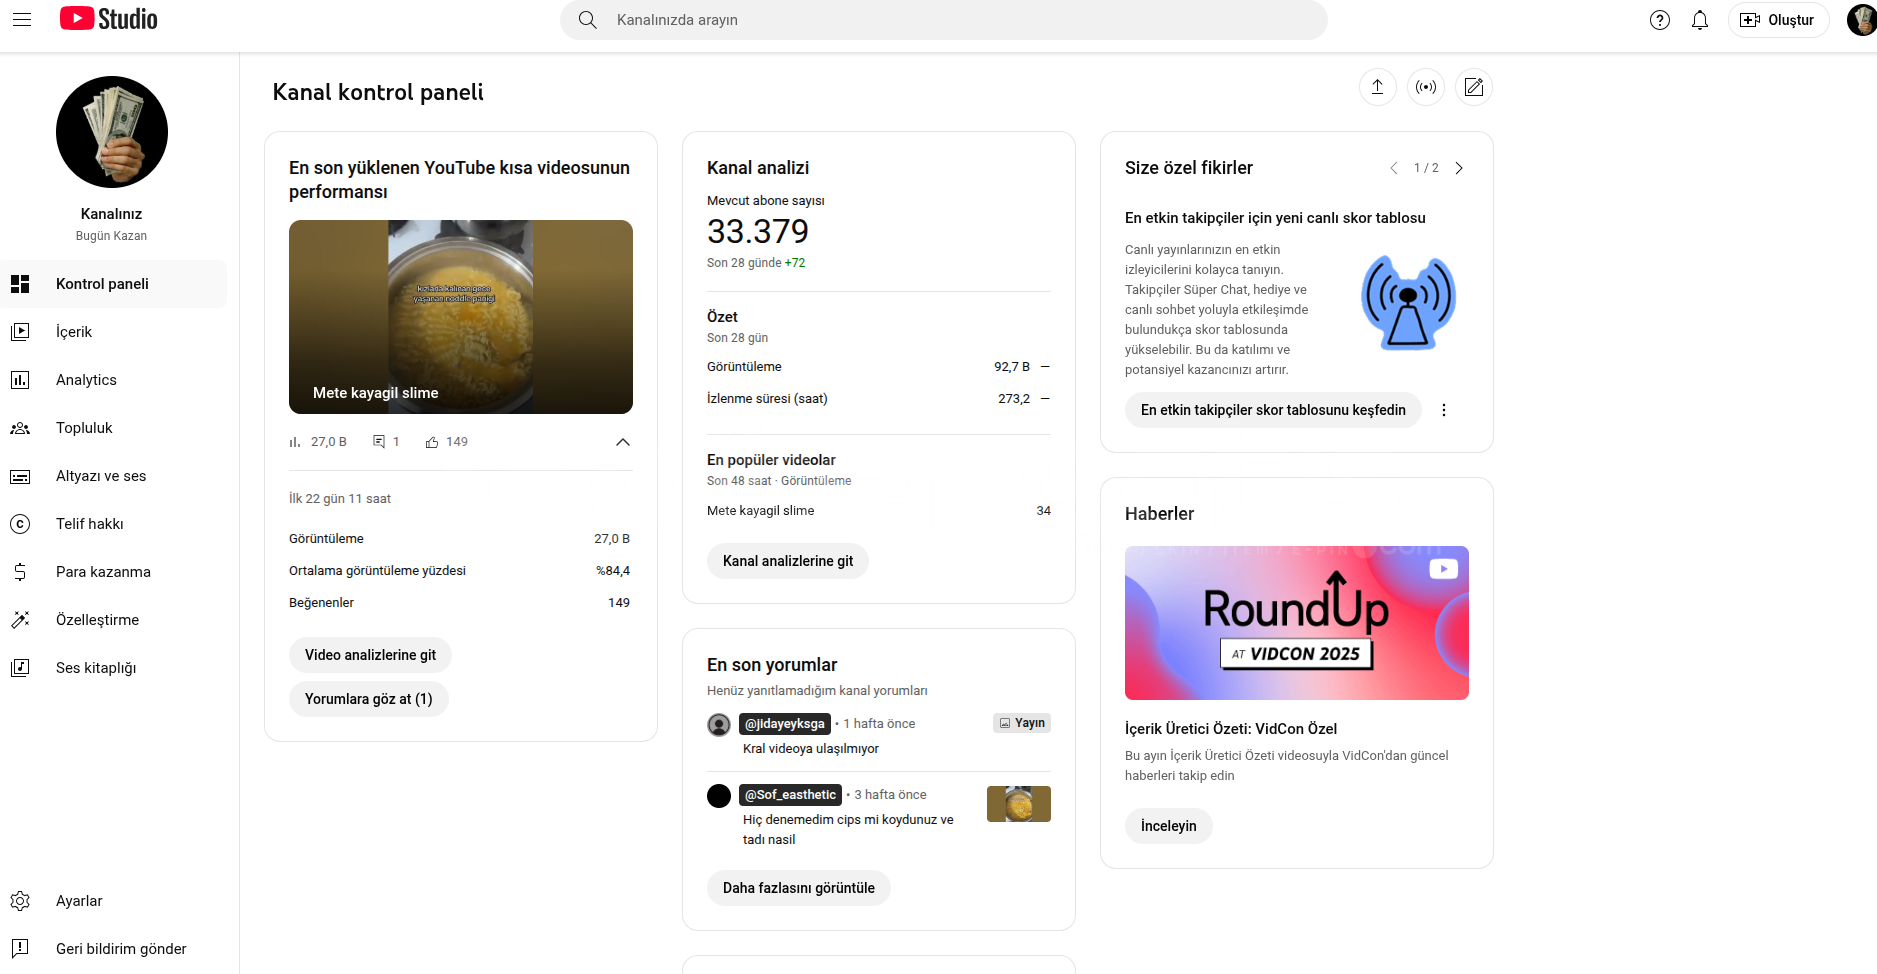
Task: Click the upload video arrow icon
Action: point(1377,87)
